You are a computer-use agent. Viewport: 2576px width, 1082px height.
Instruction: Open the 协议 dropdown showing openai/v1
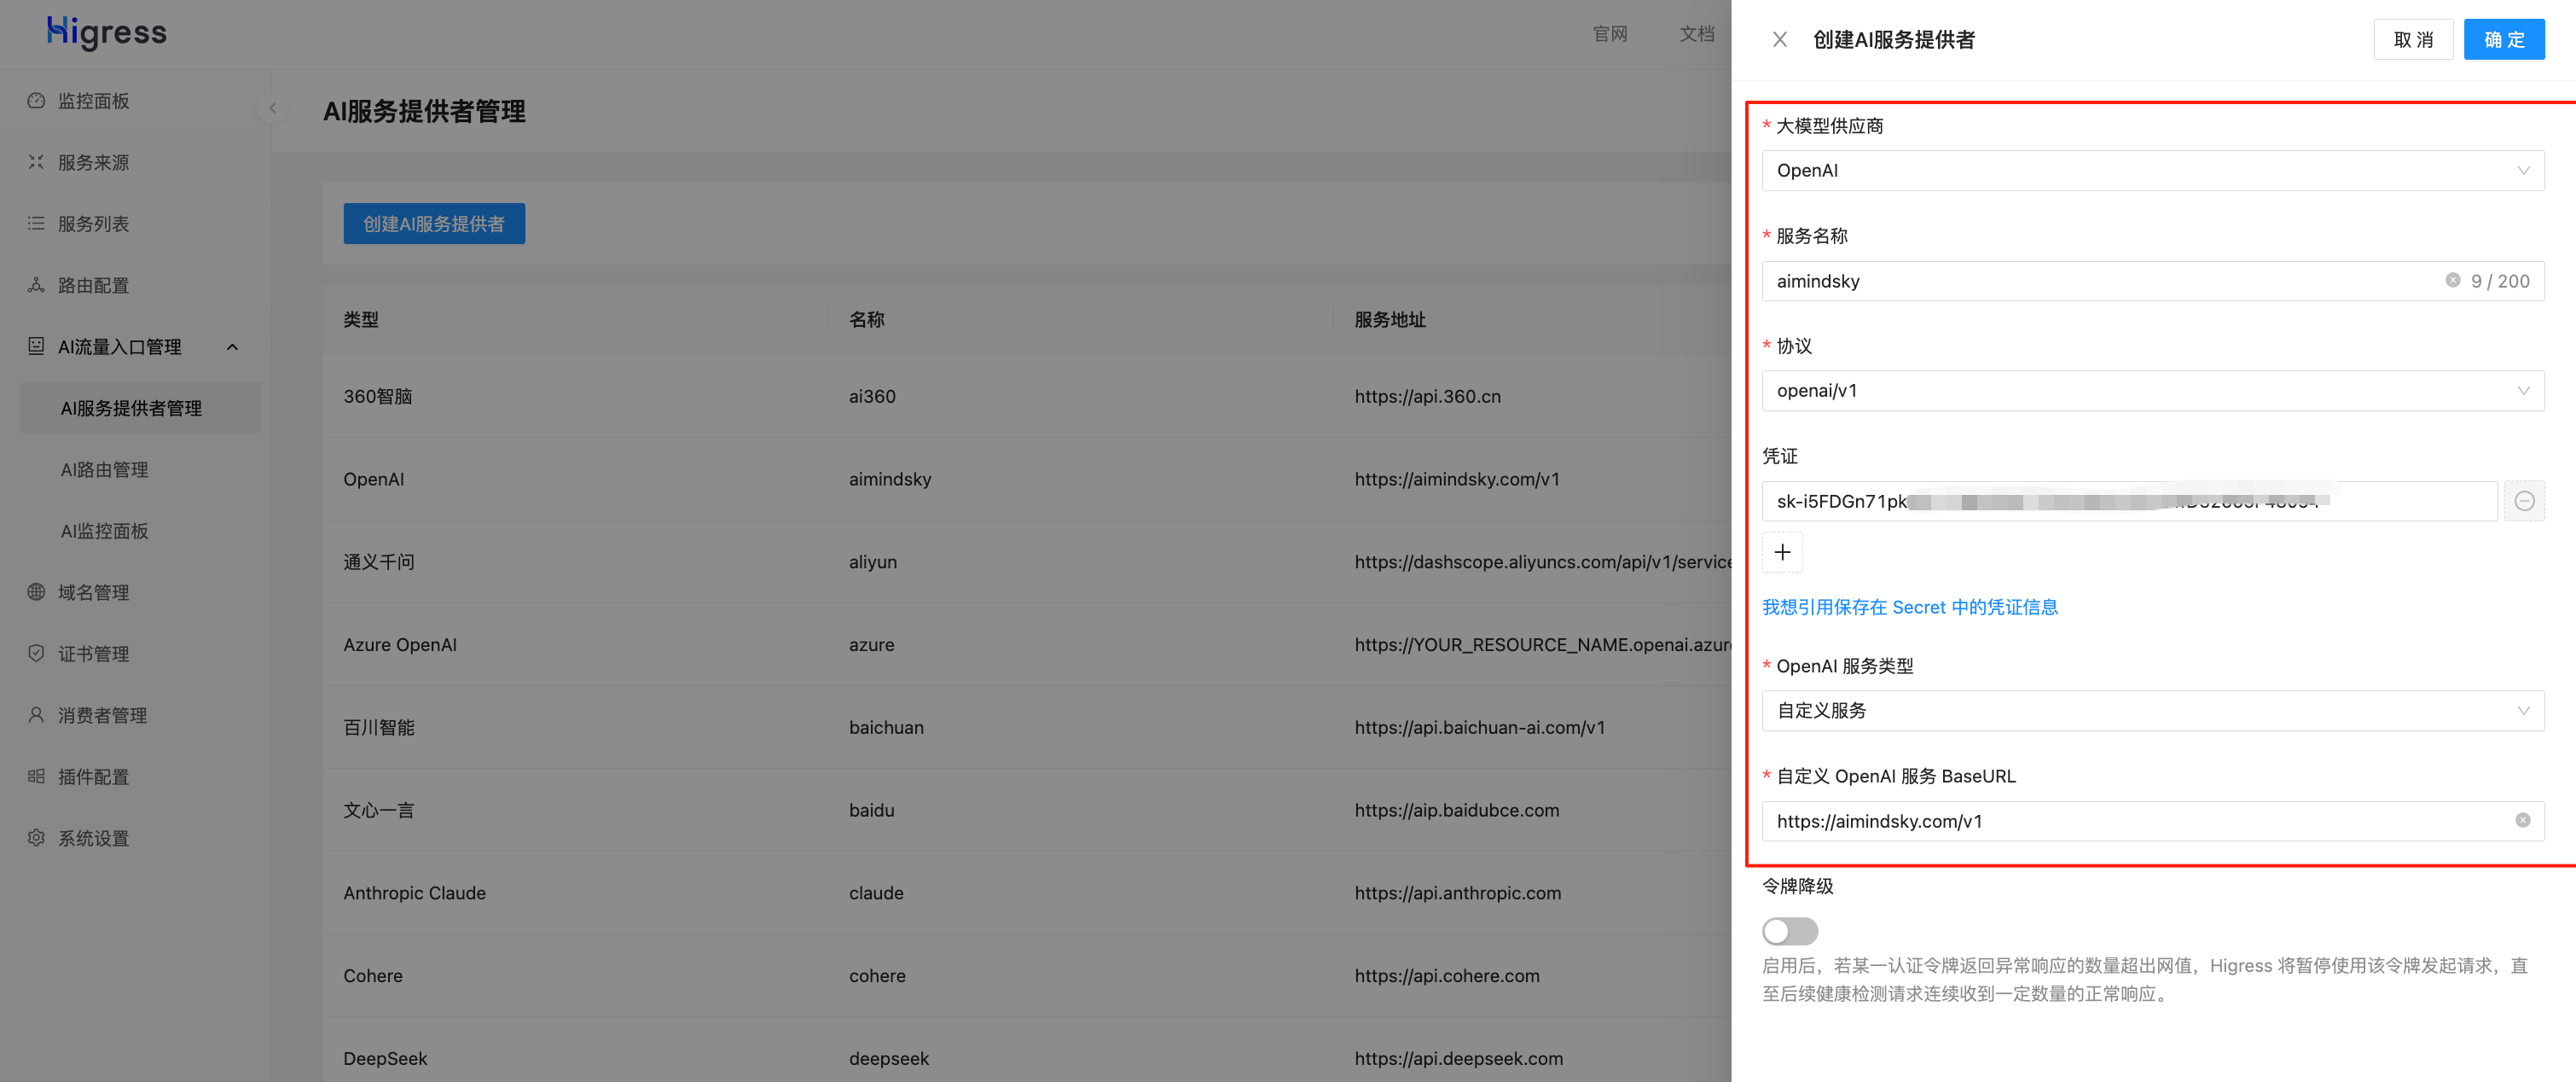coord(2153,391)
